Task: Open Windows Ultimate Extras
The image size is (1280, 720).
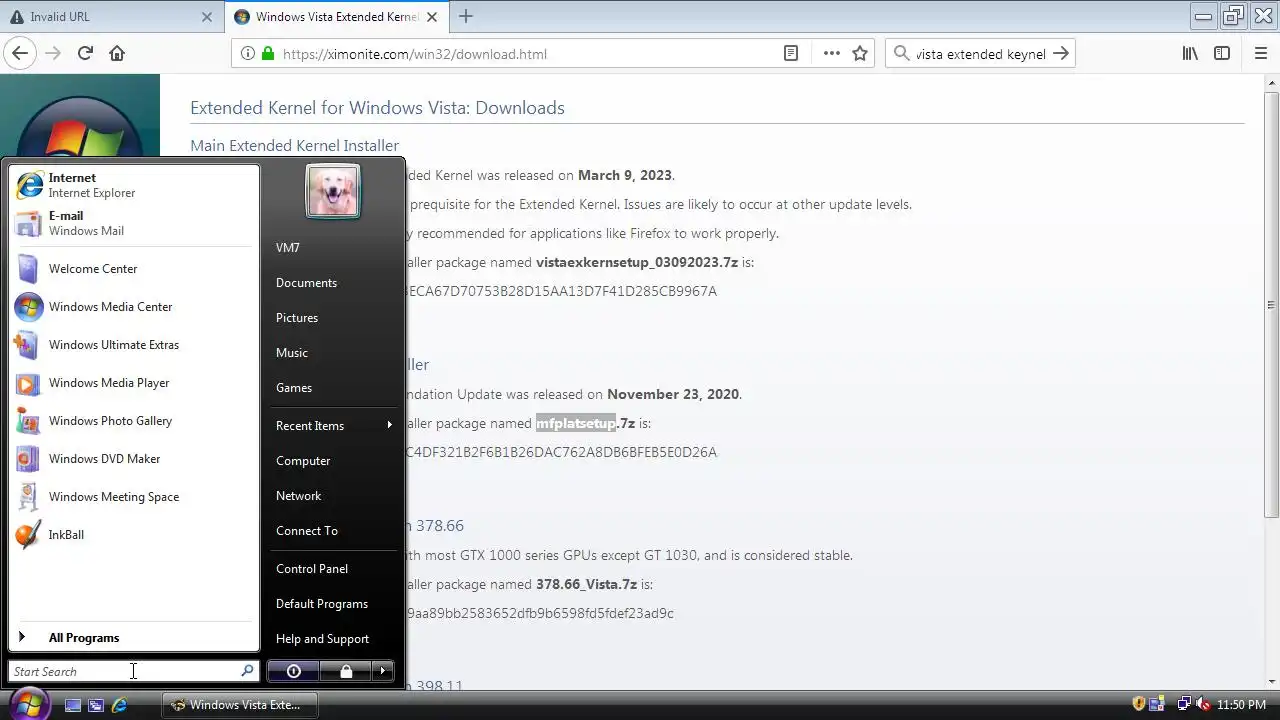Action: (134, 345)
